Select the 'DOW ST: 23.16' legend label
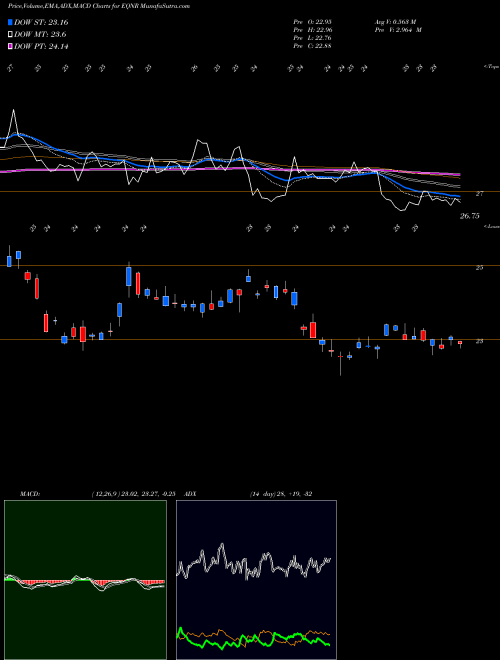 click(x=41, y=22)
